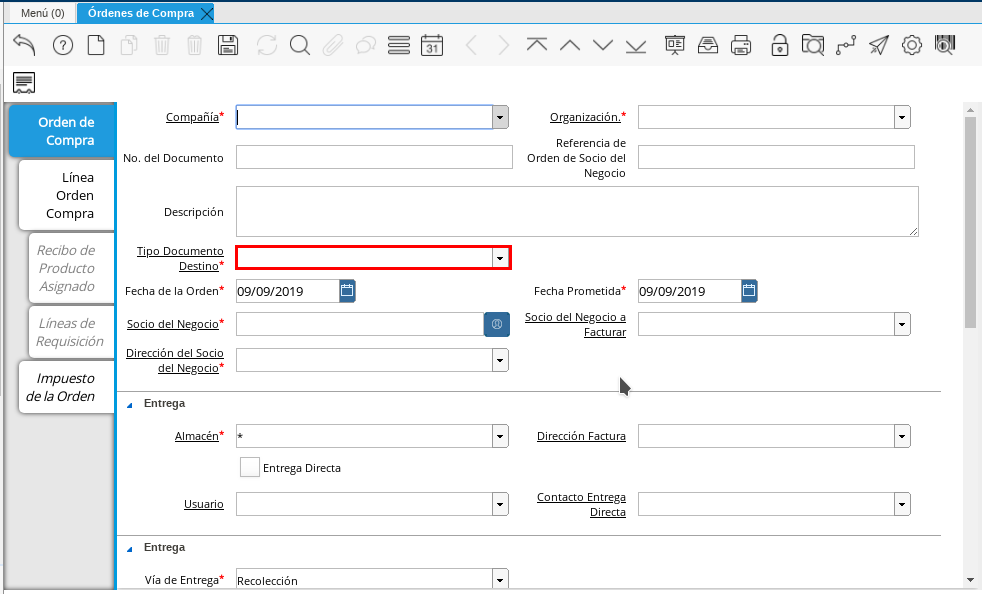Save the record with the floppy disk icon
The width and height of the screenshot is (982, 594).
coord(228,45)
